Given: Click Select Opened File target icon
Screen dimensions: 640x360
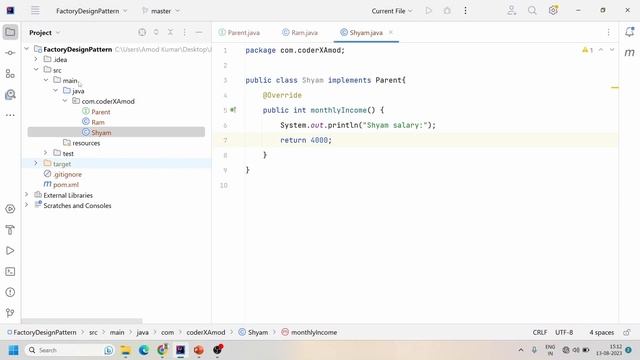Looking at the screenshot, I should coord(142,32).
